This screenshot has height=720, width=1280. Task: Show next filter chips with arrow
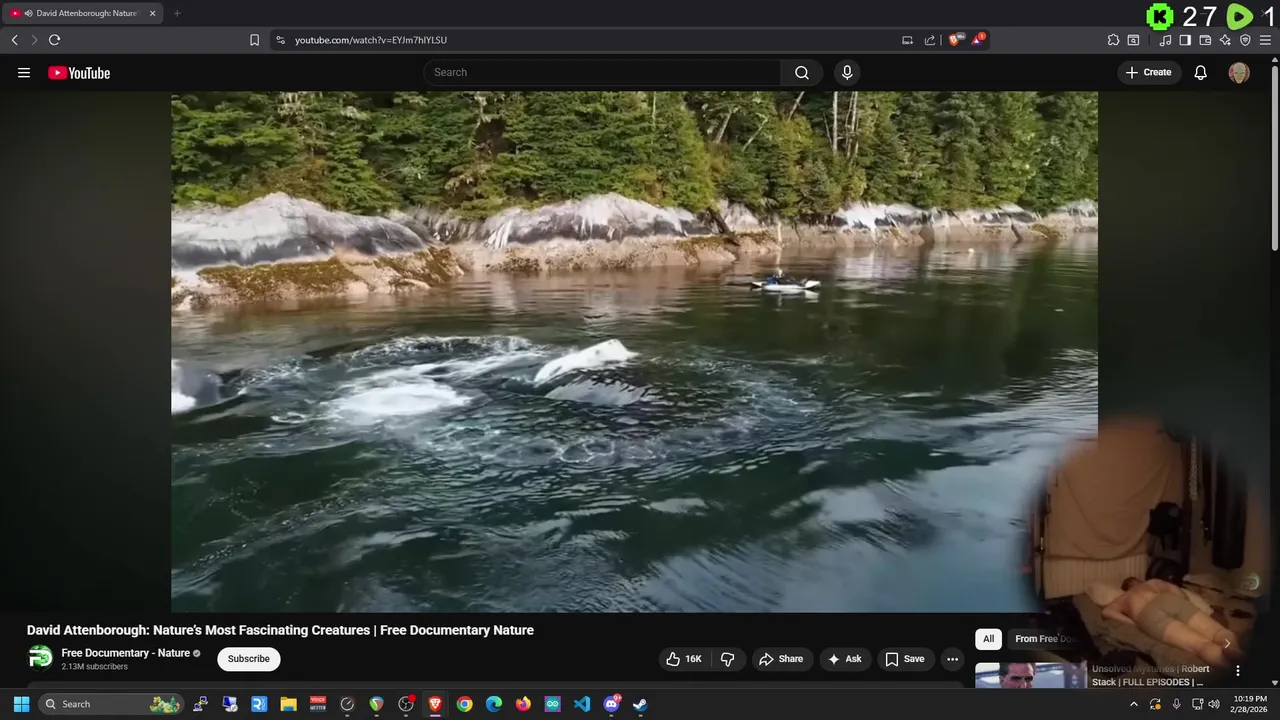[x=1227, y=643]
